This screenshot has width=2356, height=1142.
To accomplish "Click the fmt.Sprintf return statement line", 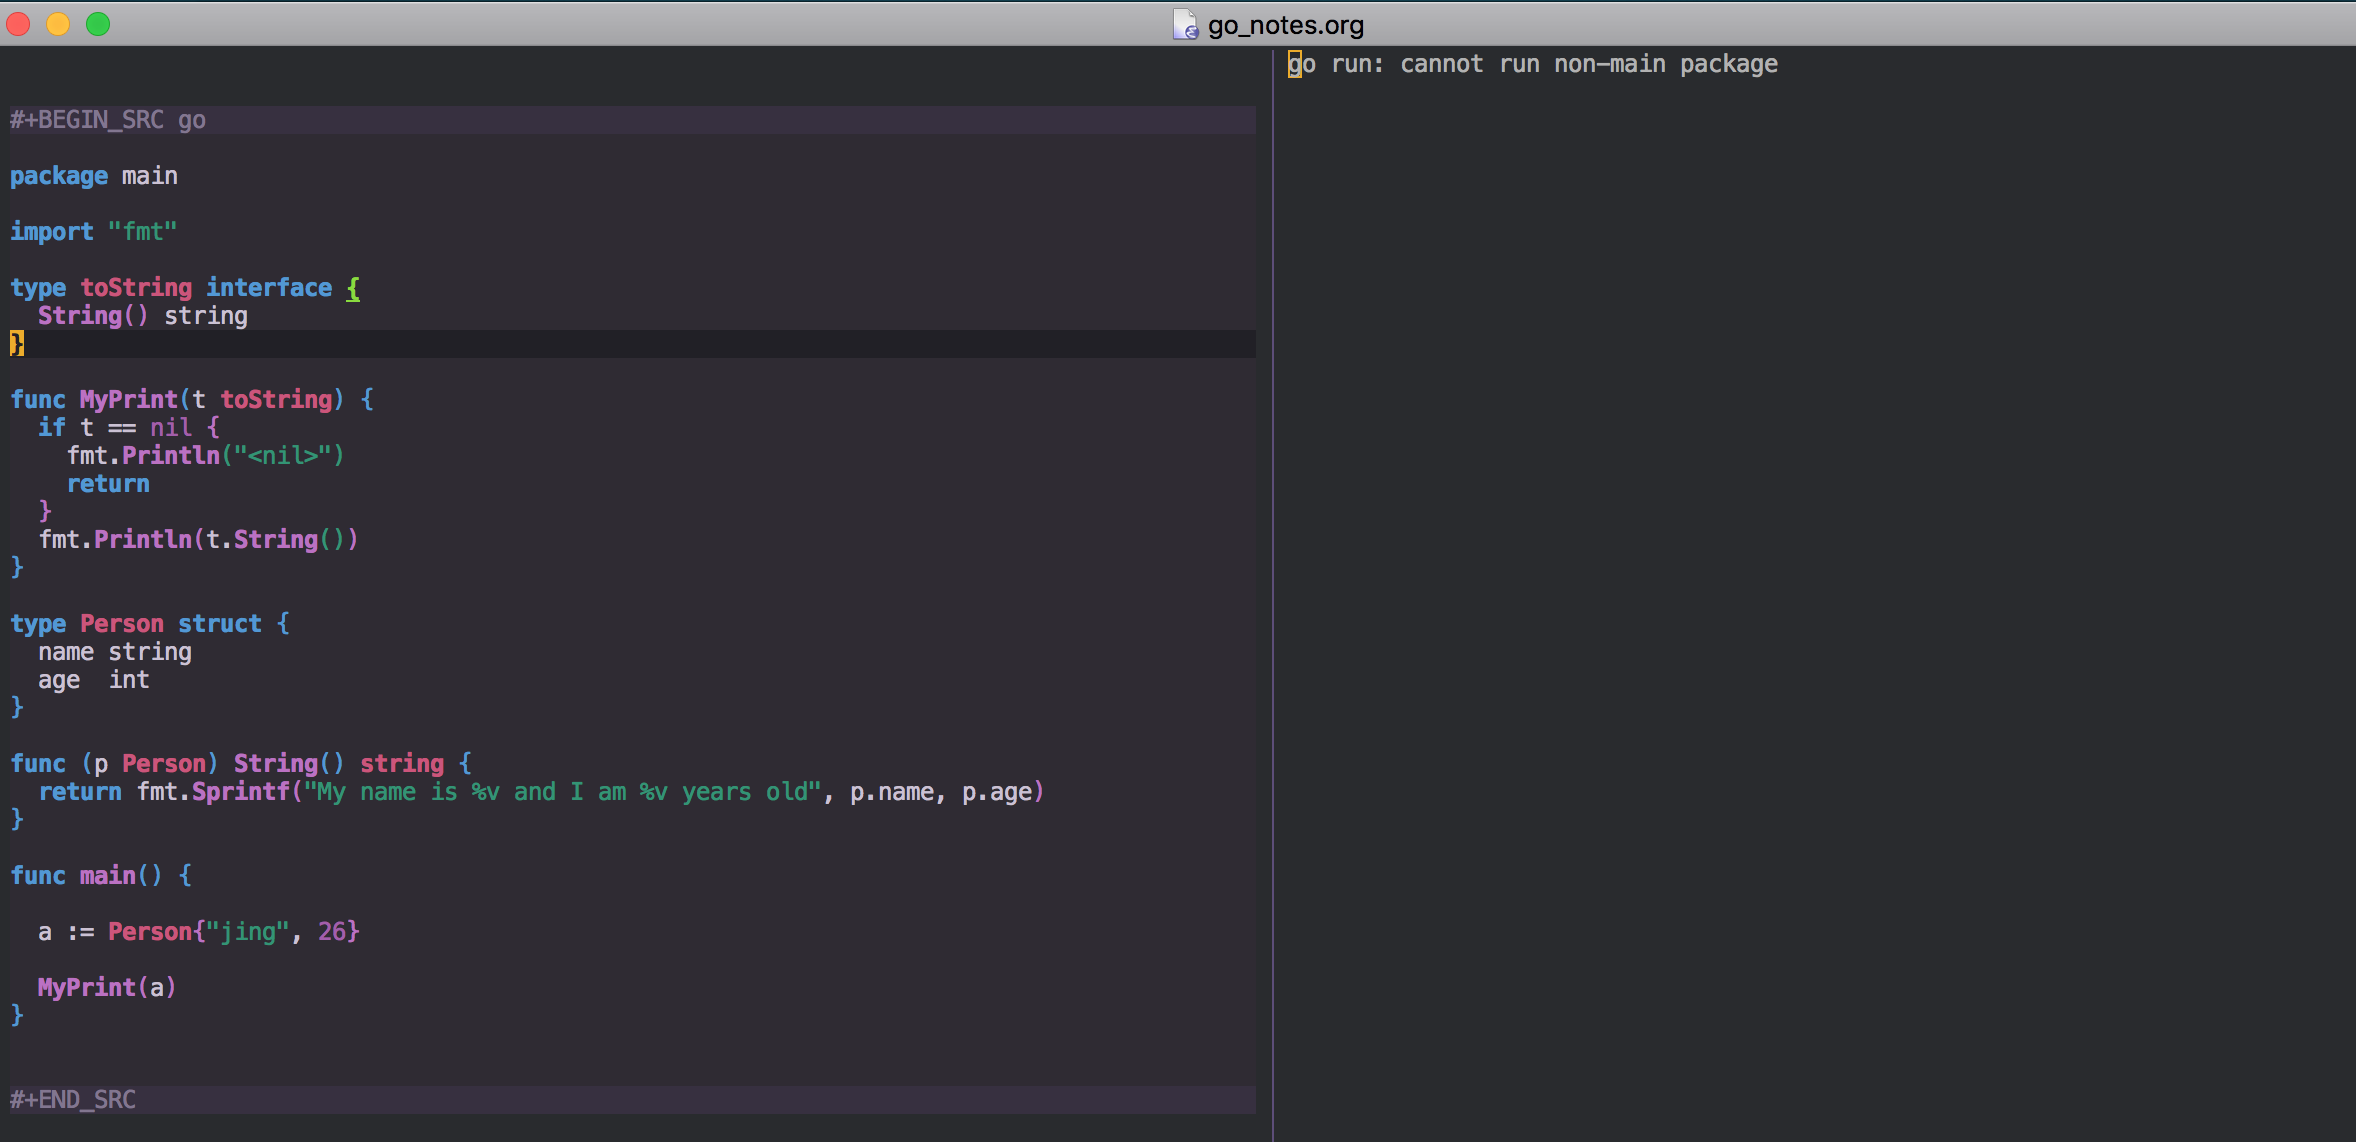I will [541, 792].
